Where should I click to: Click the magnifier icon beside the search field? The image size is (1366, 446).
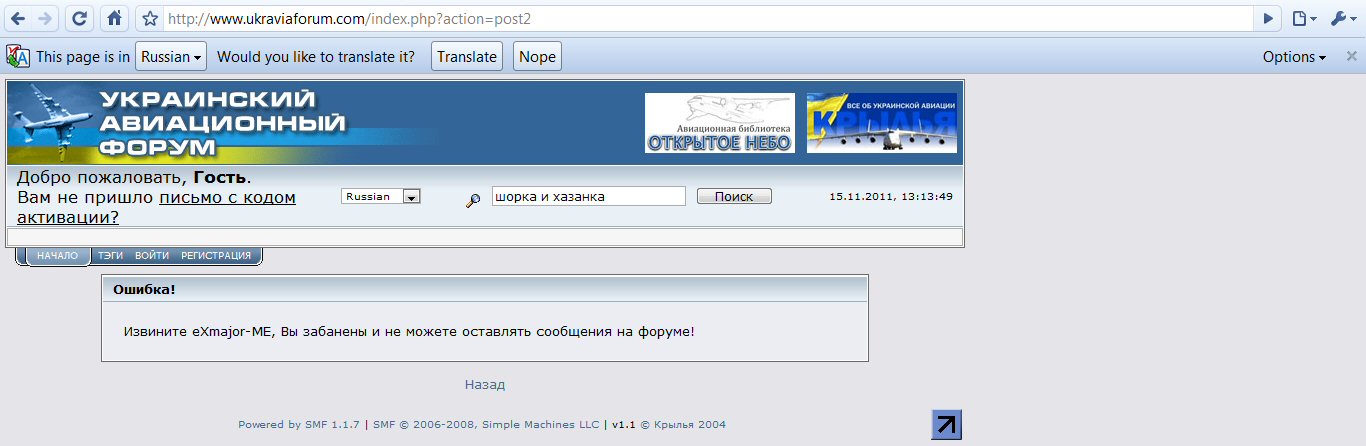click(474, 200)
